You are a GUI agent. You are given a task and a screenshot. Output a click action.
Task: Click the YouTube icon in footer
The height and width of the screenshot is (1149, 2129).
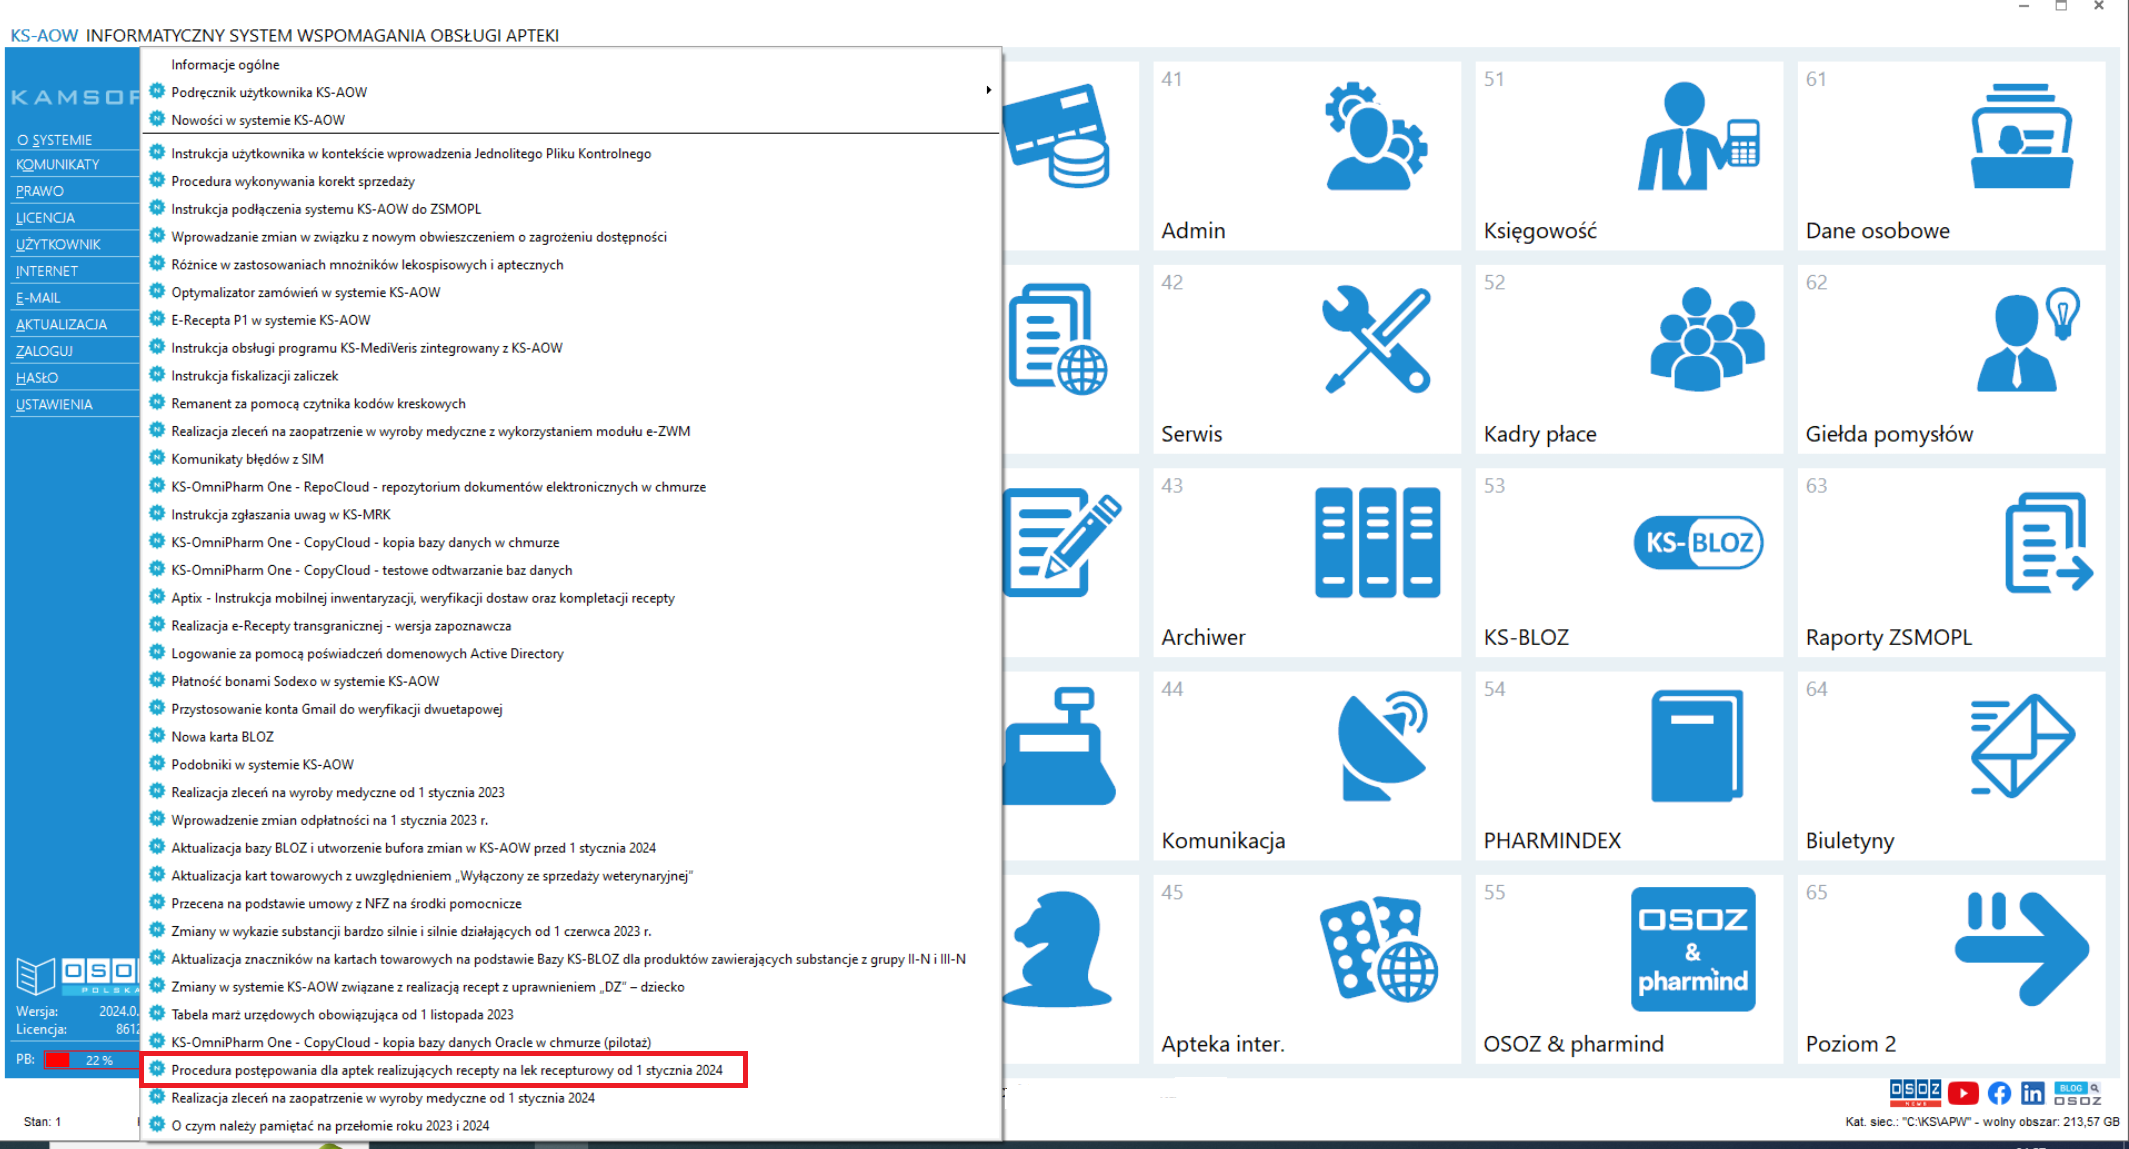pyautogui.click(x=1963, y=1093)
